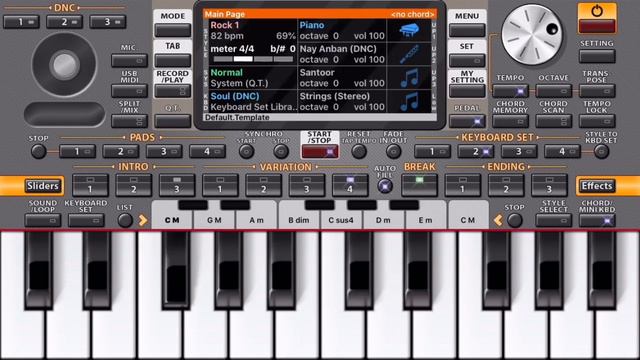The height and width of the screenshot is (360, 640).
Task: Open the MENU button
Action: [467, 30]
